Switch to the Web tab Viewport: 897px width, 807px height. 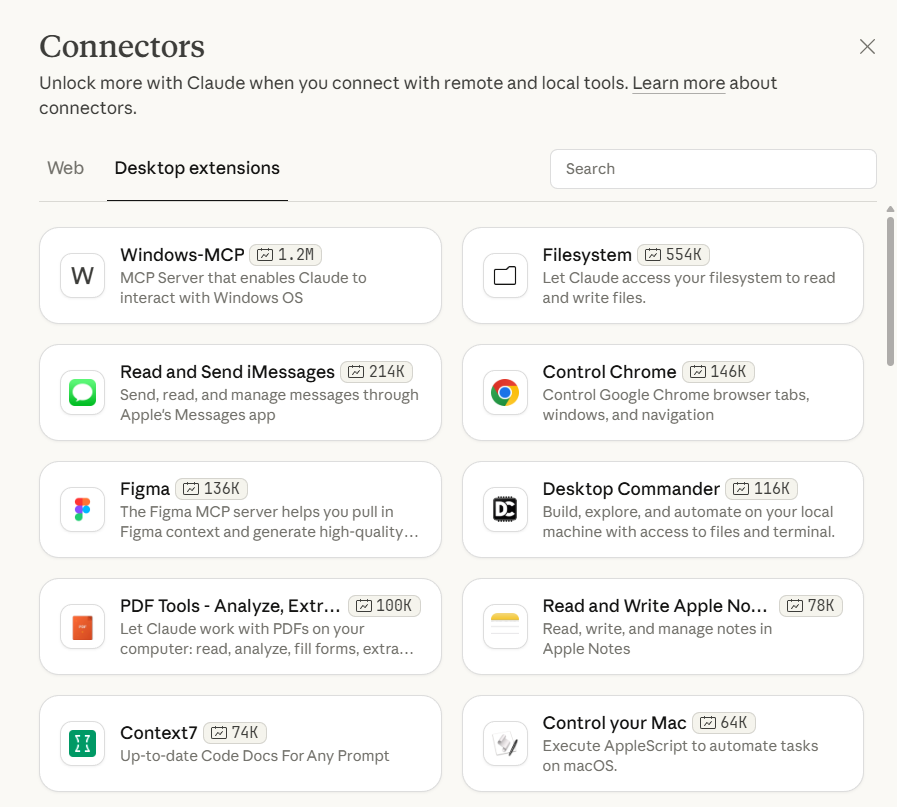[x=66, y=168]
